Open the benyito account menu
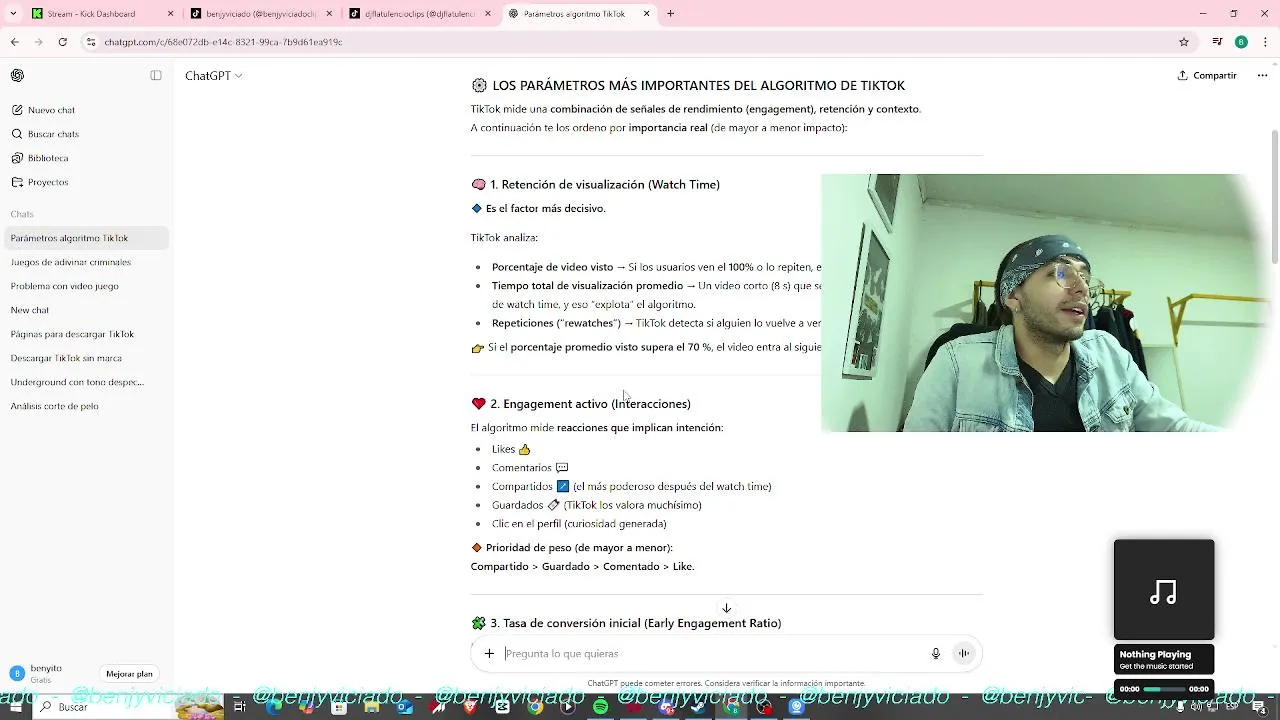Screen dimensions: 1280x720 [x=45, y=673]
